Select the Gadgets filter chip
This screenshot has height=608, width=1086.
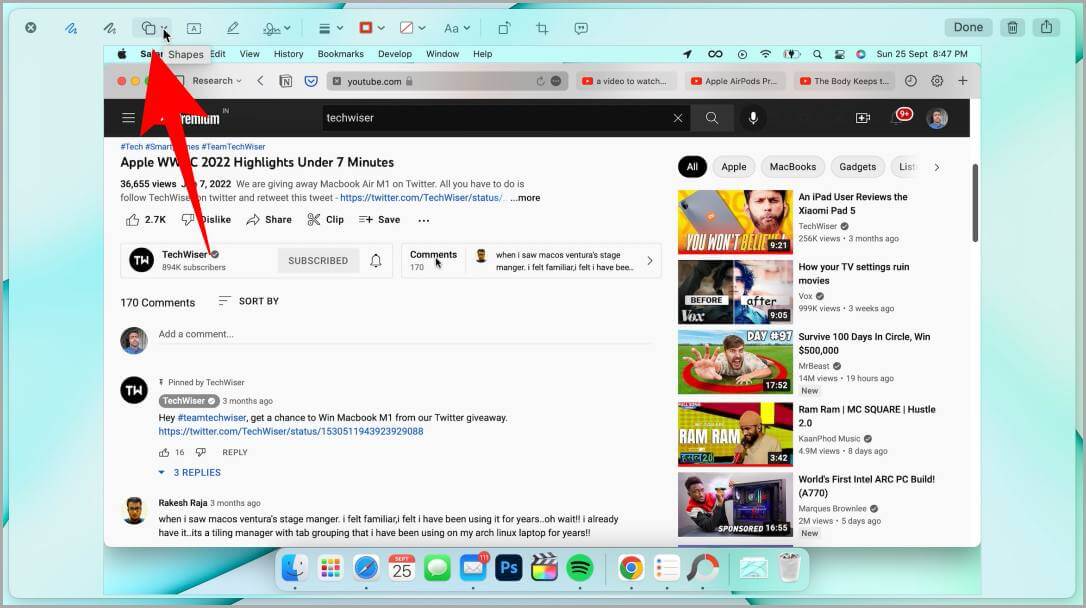click(x=857, y=167)
